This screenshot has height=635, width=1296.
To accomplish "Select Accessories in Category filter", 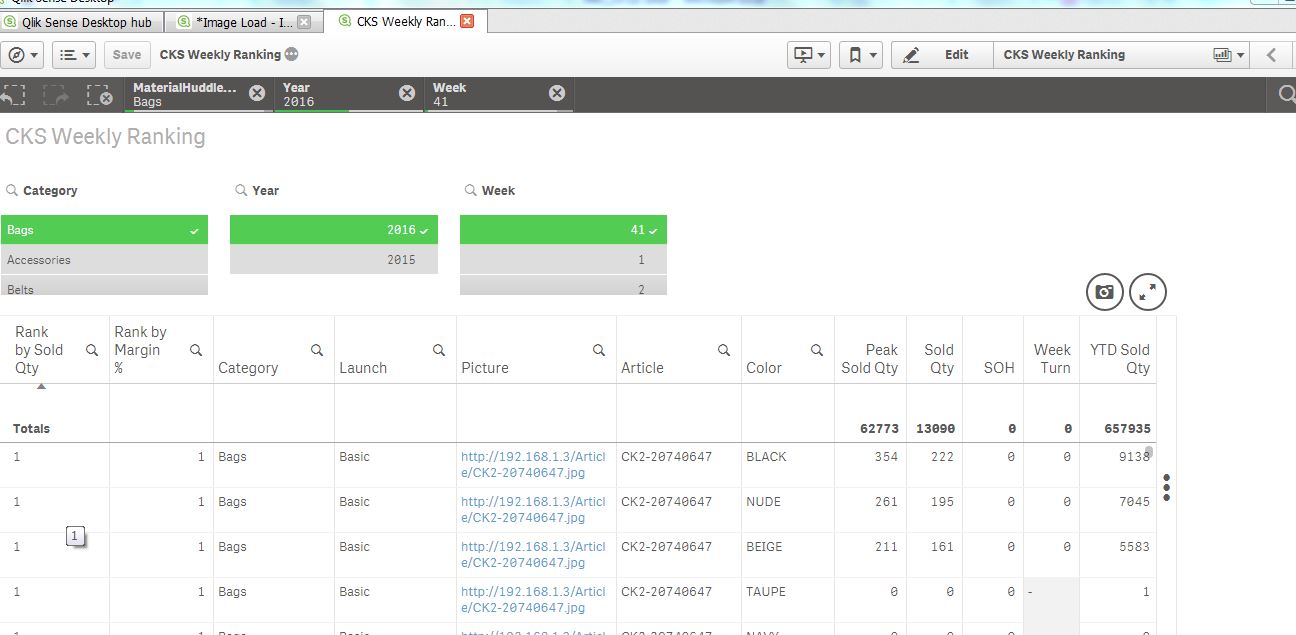I will tap(104, 260).
